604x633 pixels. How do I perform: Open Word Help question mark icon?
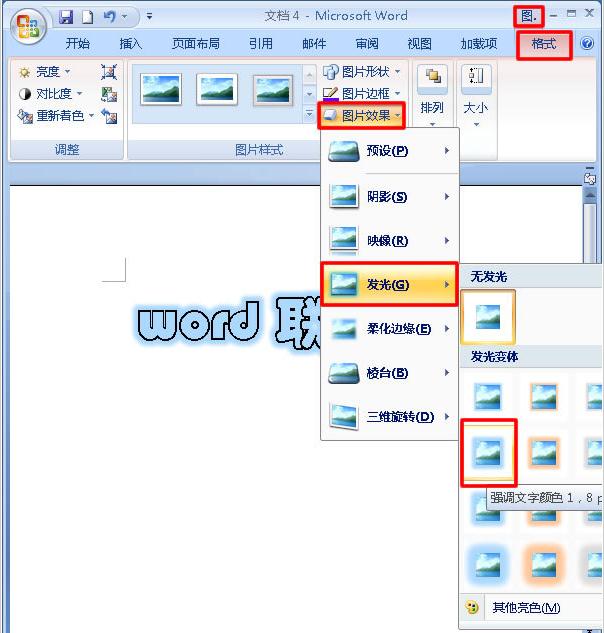[587, 43]
